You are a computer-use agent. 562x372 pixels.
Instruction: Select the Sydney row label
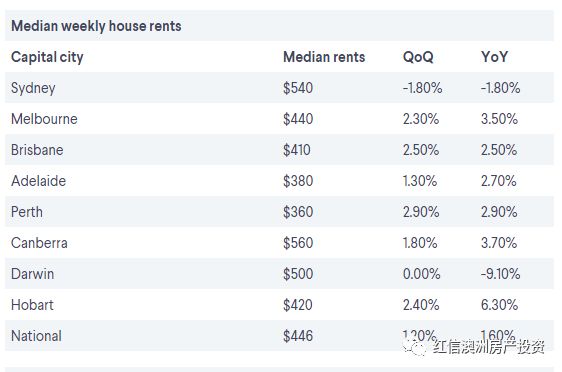coord(33,88)
